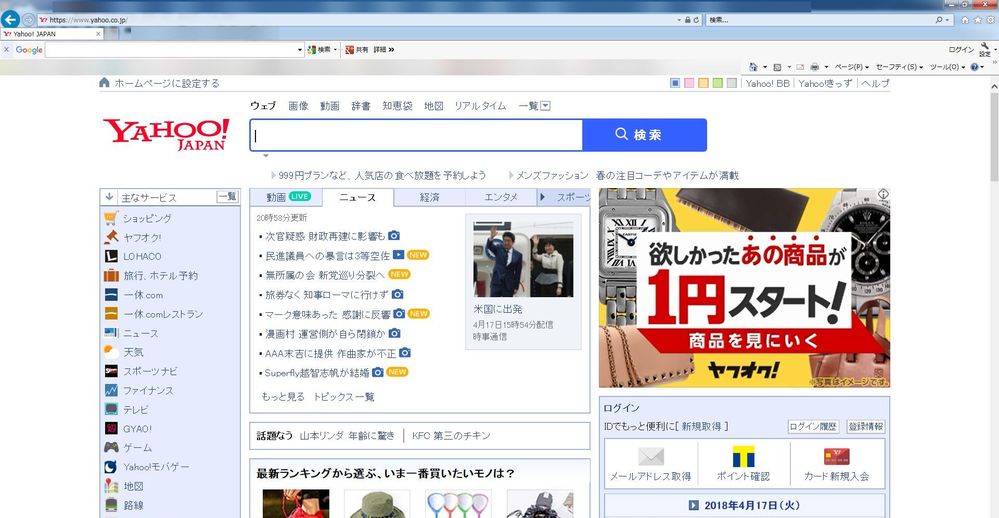Select the Yahoo! JAPAN browser tab
The width and height of the screenshot is (999, 518).
click(x=52, y=34)
